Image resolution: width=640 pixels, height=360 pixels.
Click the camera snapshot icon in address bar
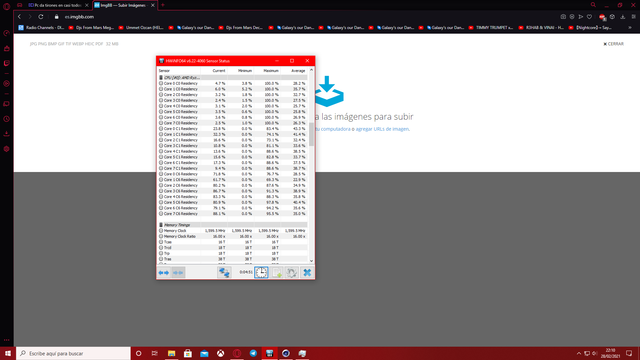tap(563, 17)
